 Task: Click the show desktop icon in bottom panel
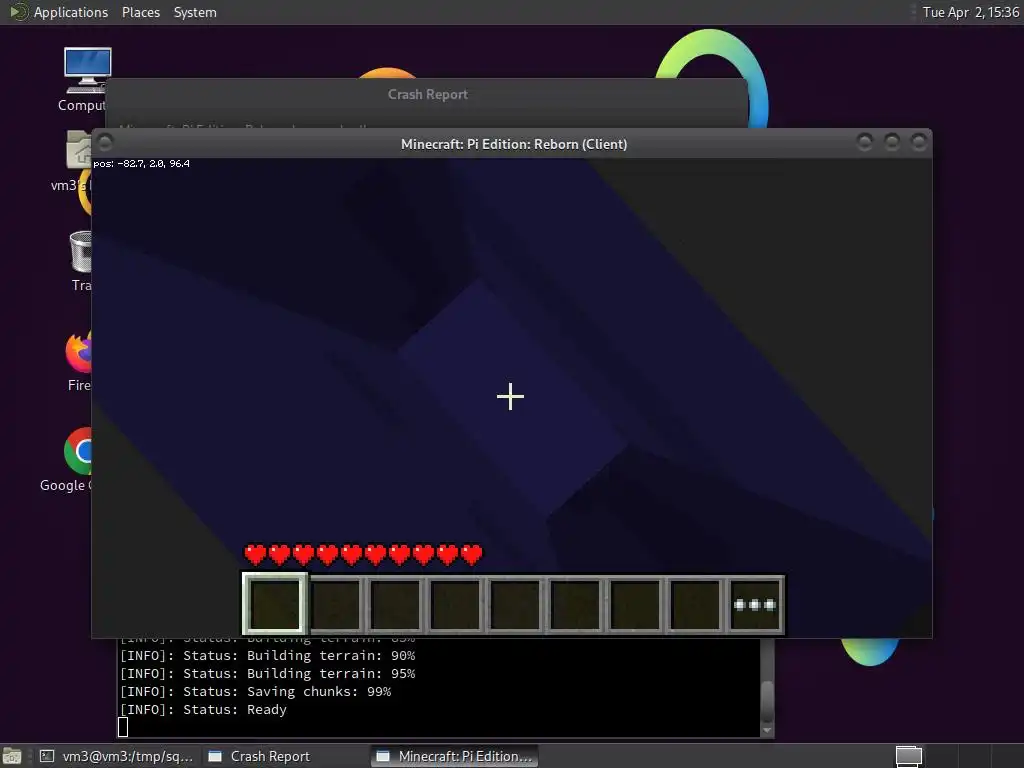[12, 756]
